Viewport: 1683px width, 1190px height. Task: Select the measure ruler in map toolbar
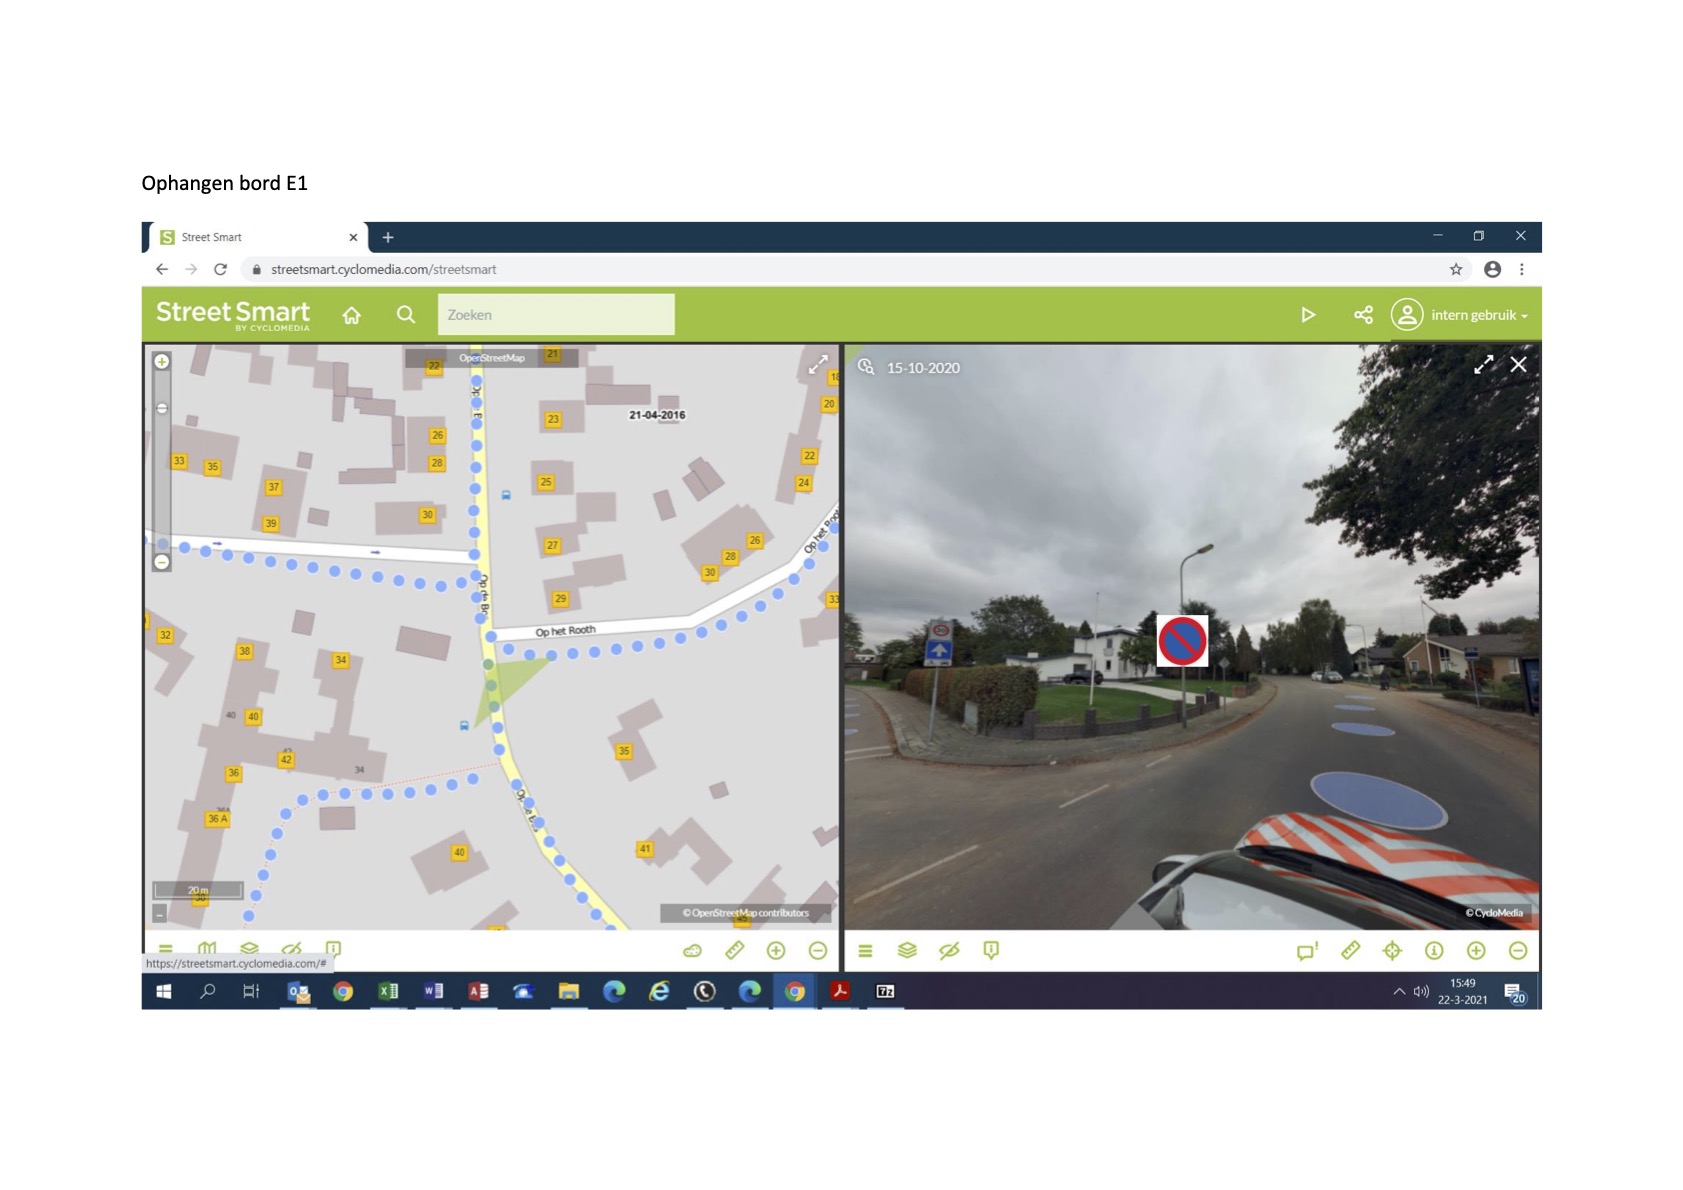click(734, 950)
